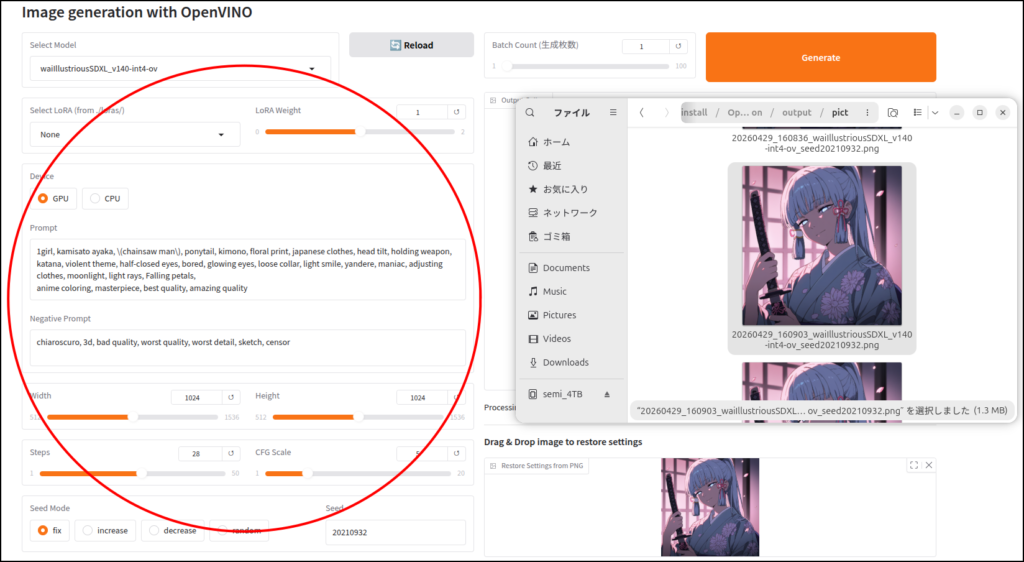The image size is (1024, 562).
Task: Set seed mode to increase
Action: (x=105, y=530)
